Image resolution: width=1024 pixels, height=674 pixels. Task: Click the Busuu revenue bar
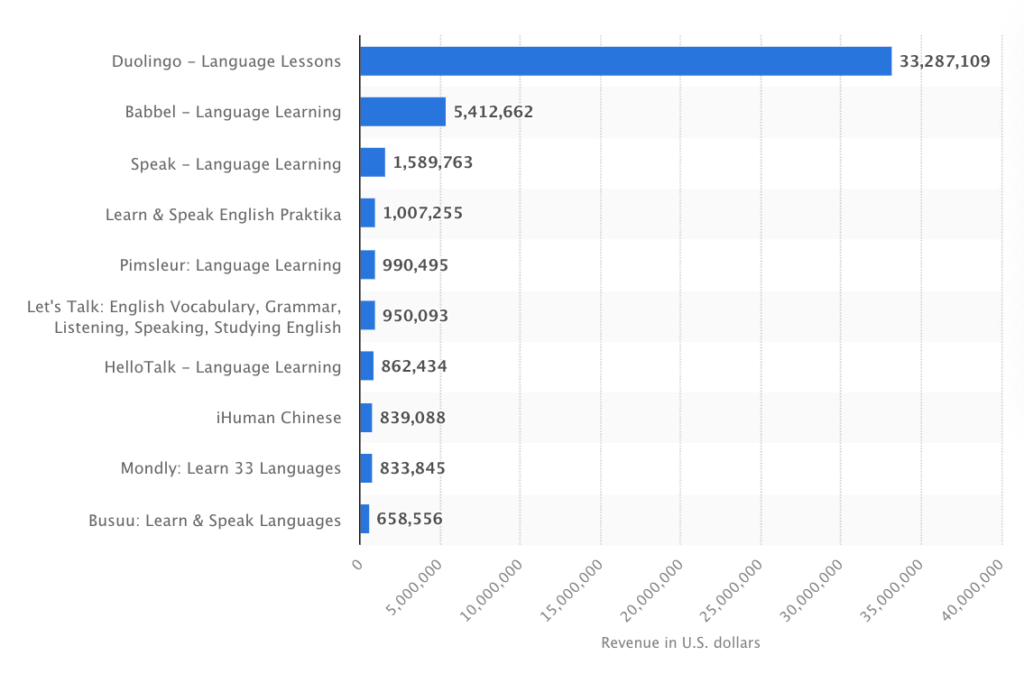click(x=364, y=519)
